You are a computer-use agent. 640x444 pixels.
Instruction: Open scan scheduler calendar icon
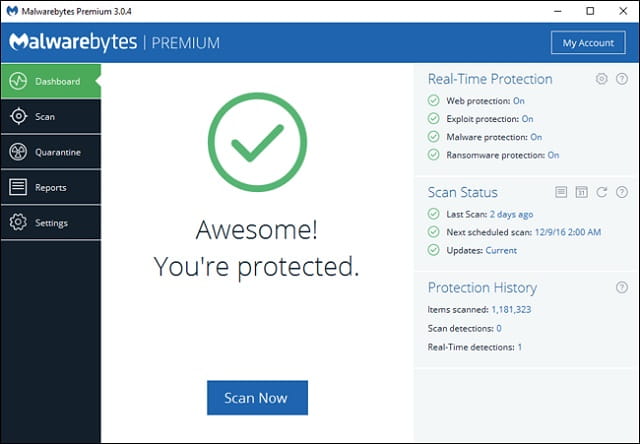[581, 192]
